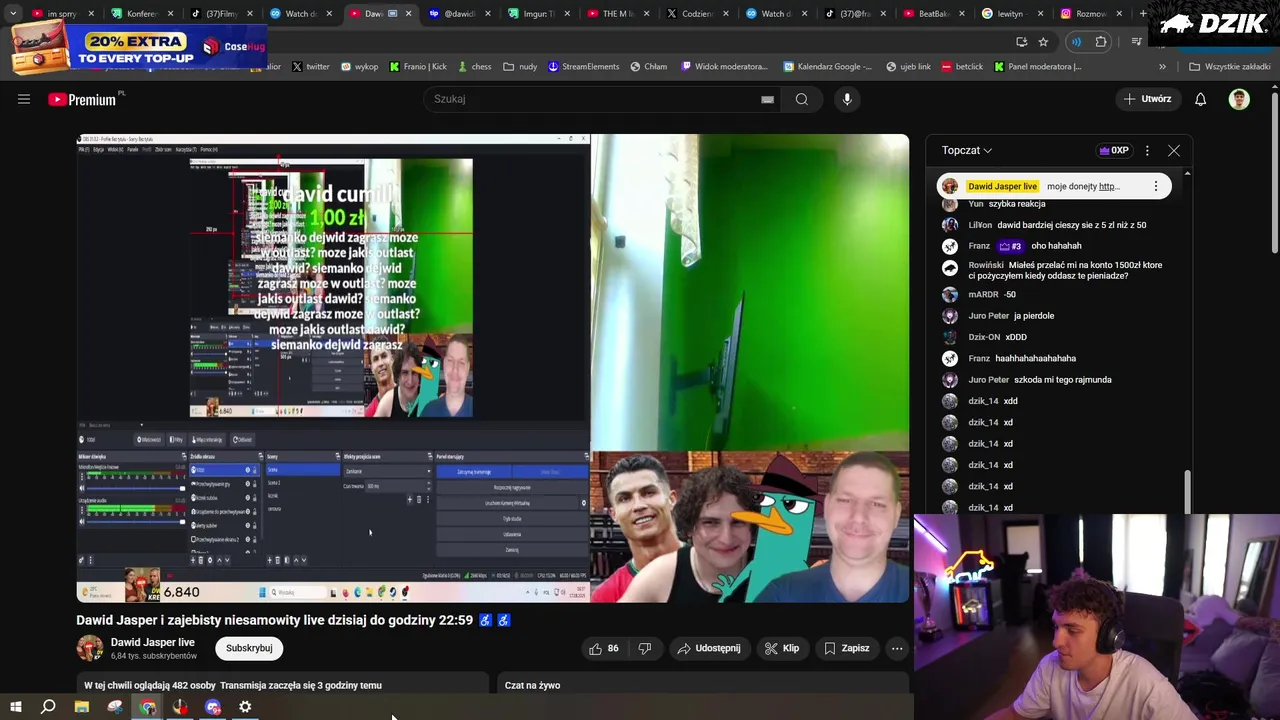Open Windows Start menu
Viewport: 1280px width, 720px height.
pos(16,707)
